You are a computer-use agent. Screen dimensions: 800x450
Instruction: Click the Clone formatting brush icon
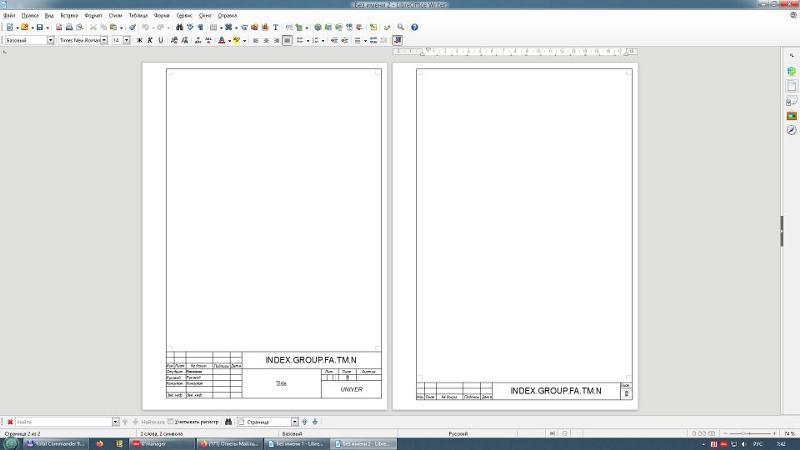pos(133,27)
